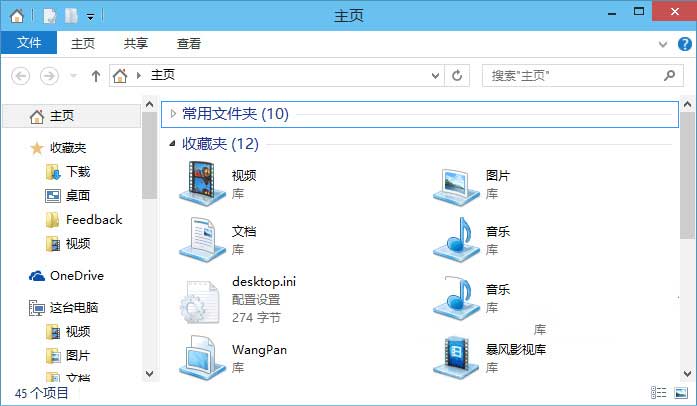
Task: Open the Help question mark icon
Action: (685, 44)
